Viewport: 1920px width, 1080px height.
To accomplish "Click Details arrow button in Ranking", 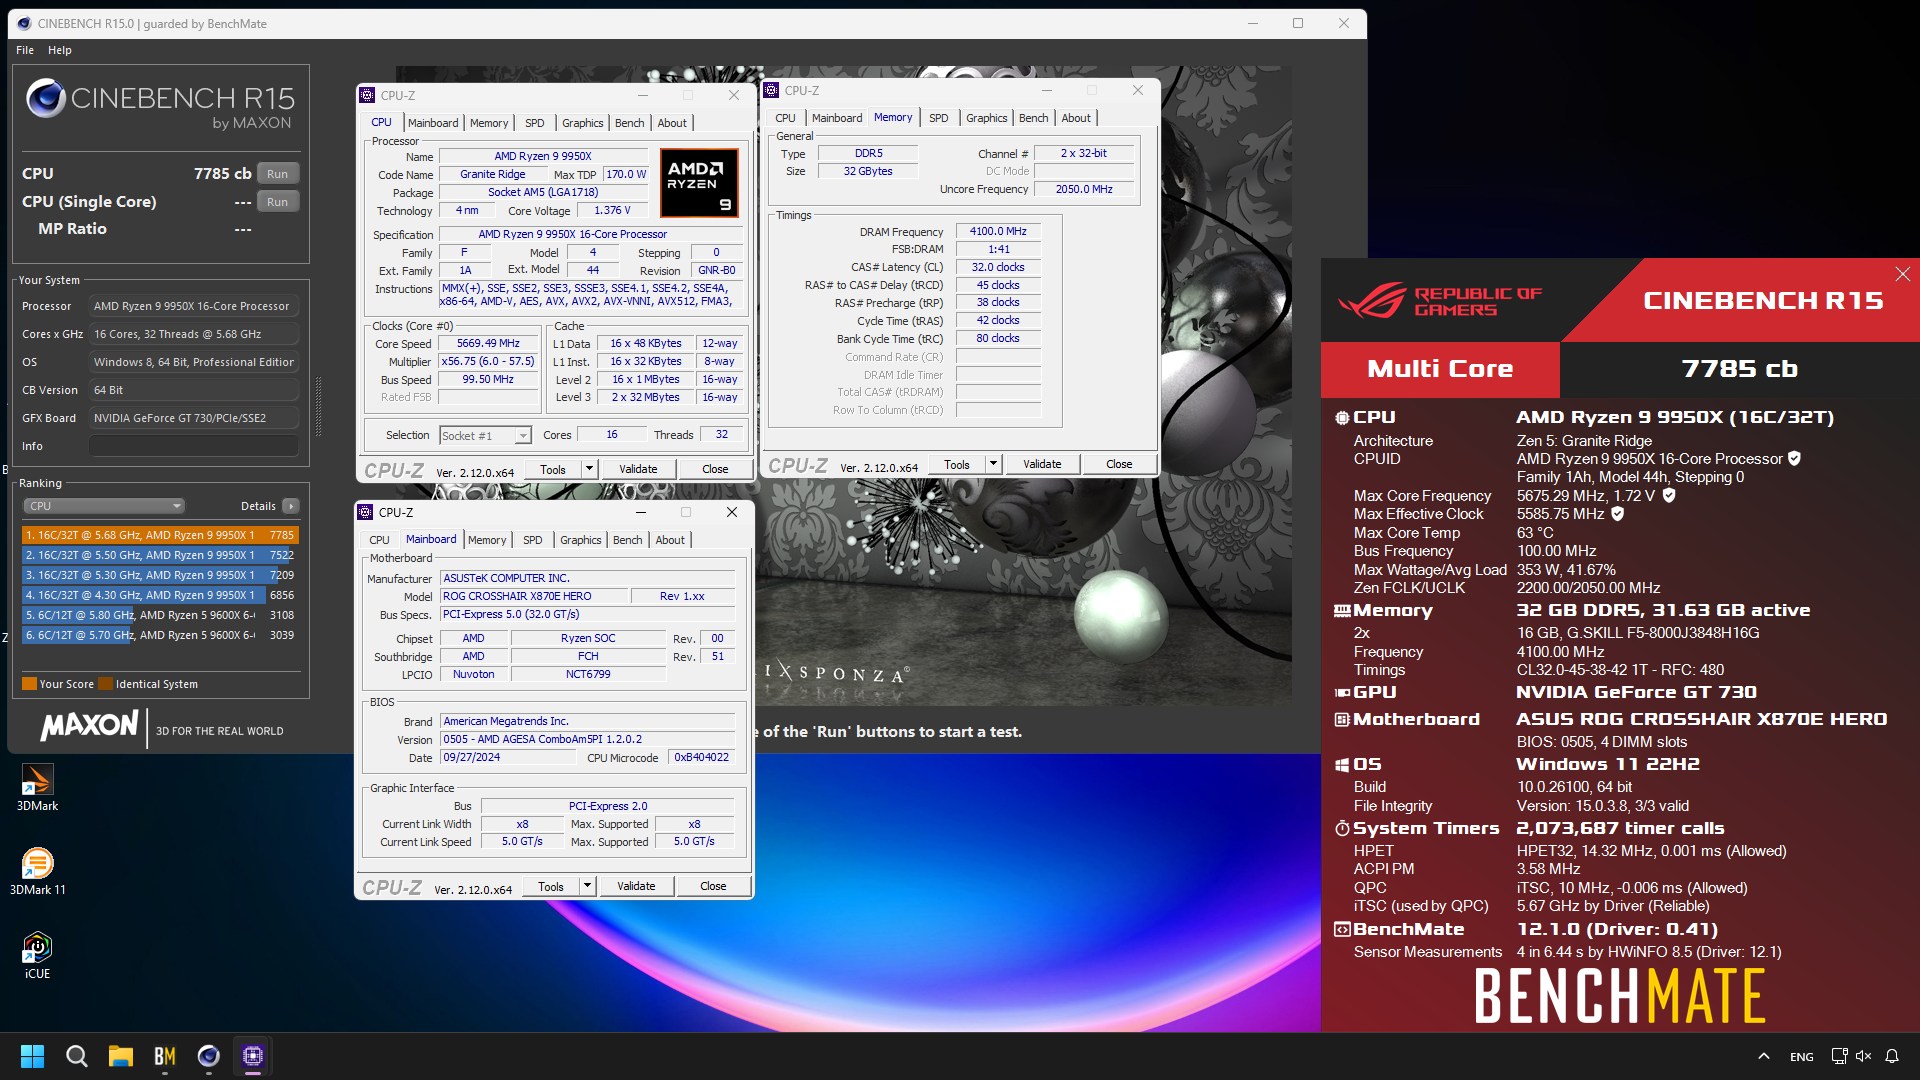I will [x=290, y=506].
